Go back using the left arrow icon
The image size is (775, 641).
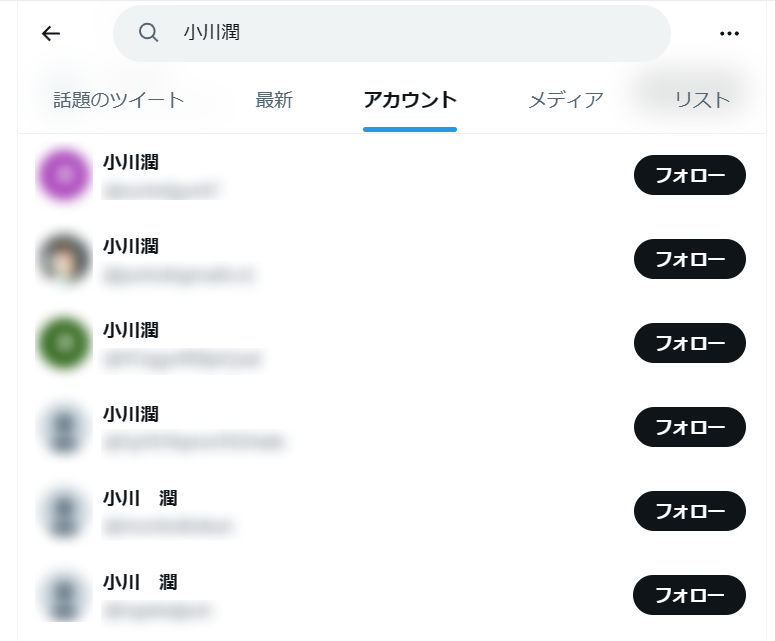pos(51,34)
